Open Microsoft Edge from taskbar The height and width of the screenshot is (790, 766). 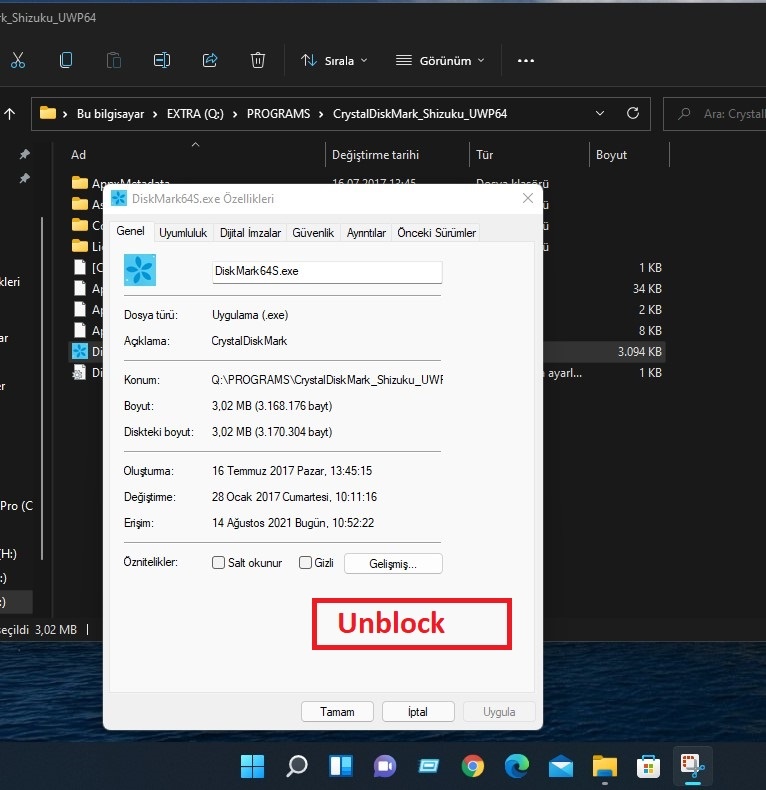tap(517, 766)
